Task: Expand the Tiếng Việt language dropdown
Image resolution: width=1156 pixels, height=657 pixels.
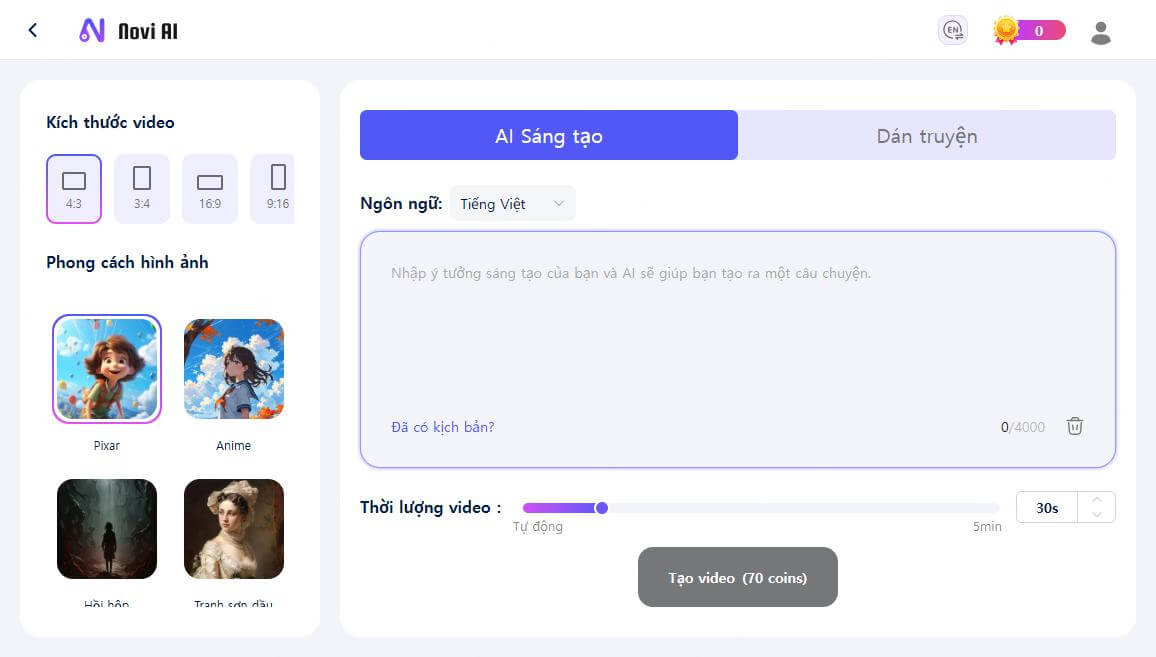Action: point(513,204)
